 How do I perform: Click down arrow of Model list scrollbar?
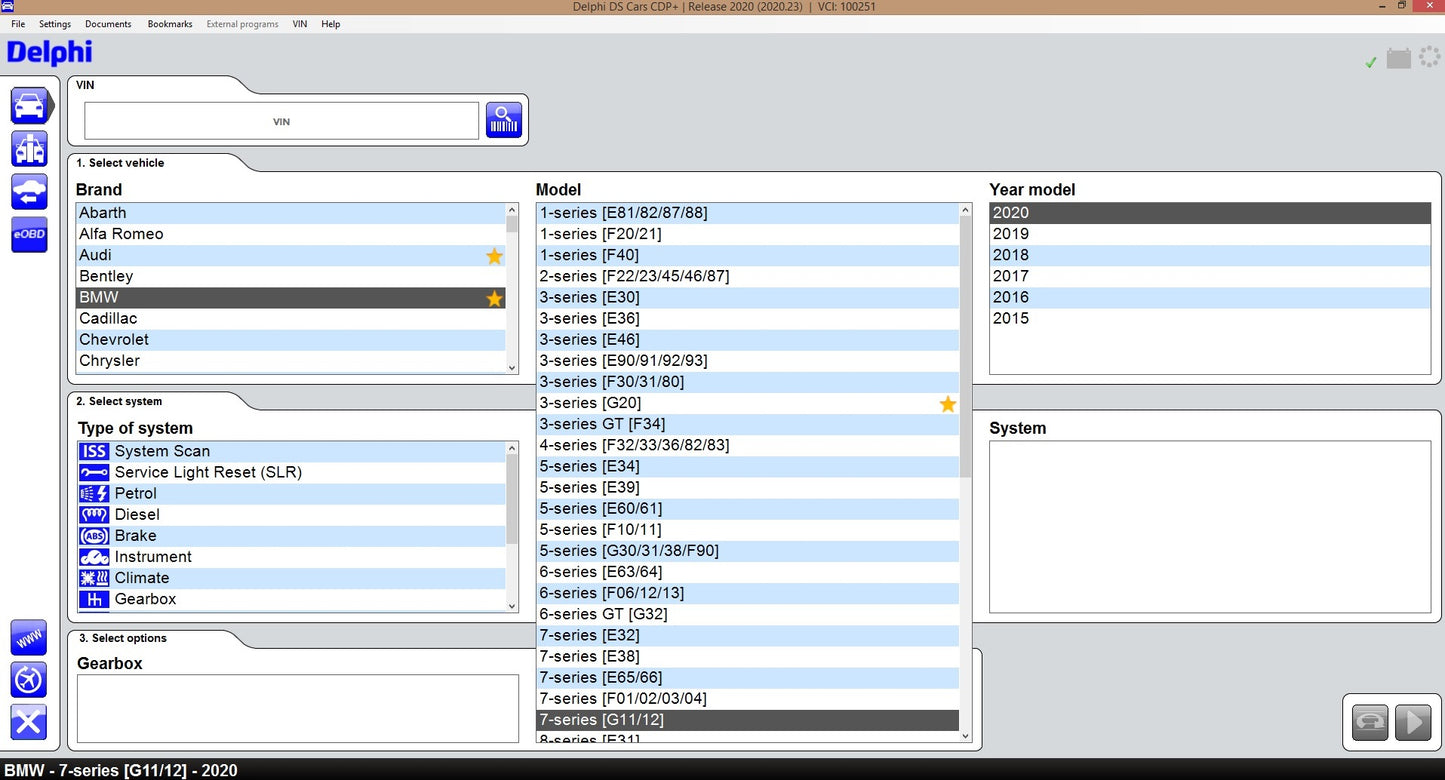[x=965, y=736]
